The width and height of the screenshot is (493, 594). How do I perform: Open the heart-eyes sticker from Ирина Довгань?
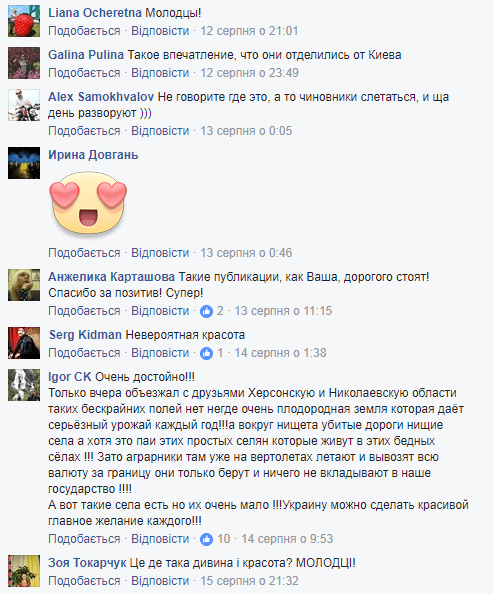click(88, 205)
